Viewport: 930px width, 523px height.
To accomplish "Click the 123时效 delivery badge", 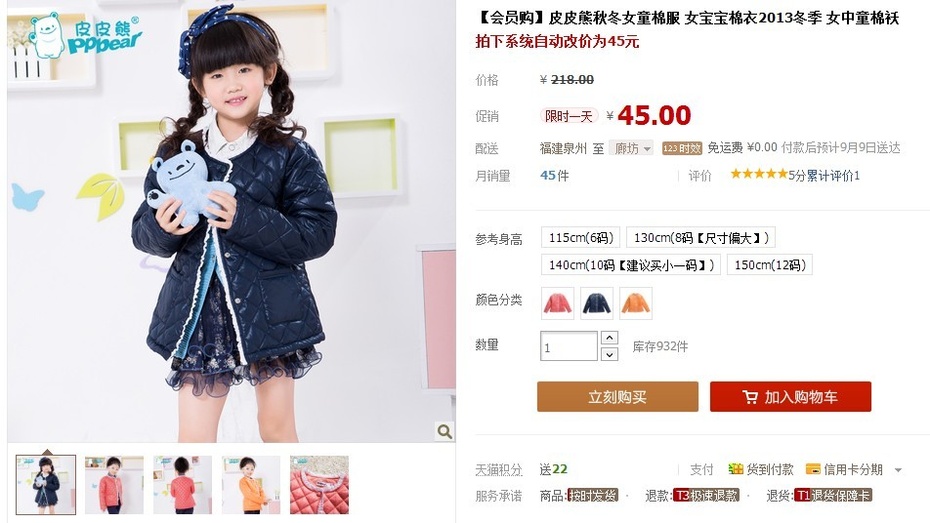I will click(682, 148).
